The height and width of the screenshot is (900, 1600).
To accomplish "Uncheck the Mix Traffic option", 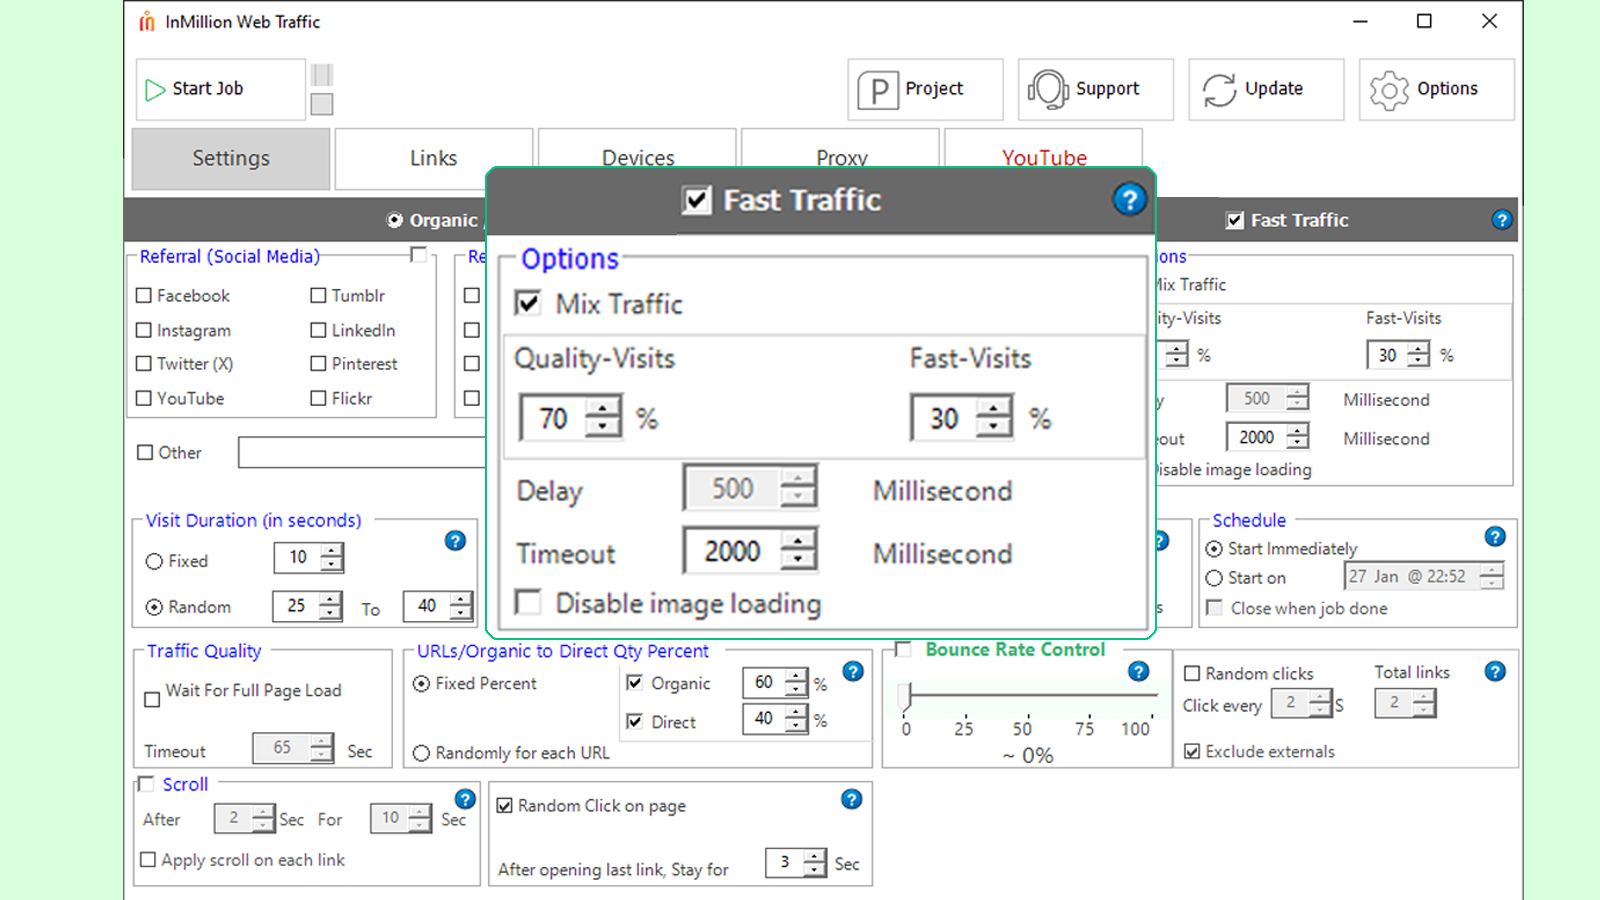I will (528, 303).
